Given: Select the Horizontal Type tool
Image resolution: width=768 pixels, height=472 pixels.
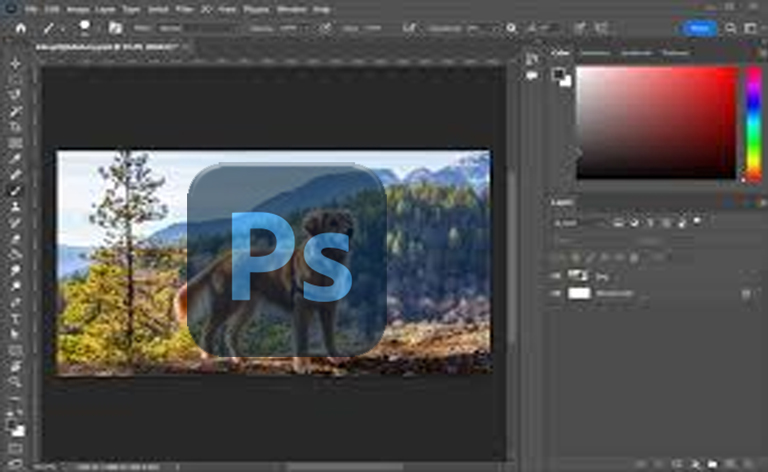Looking at the screenshot, I should tap(16, 318).
